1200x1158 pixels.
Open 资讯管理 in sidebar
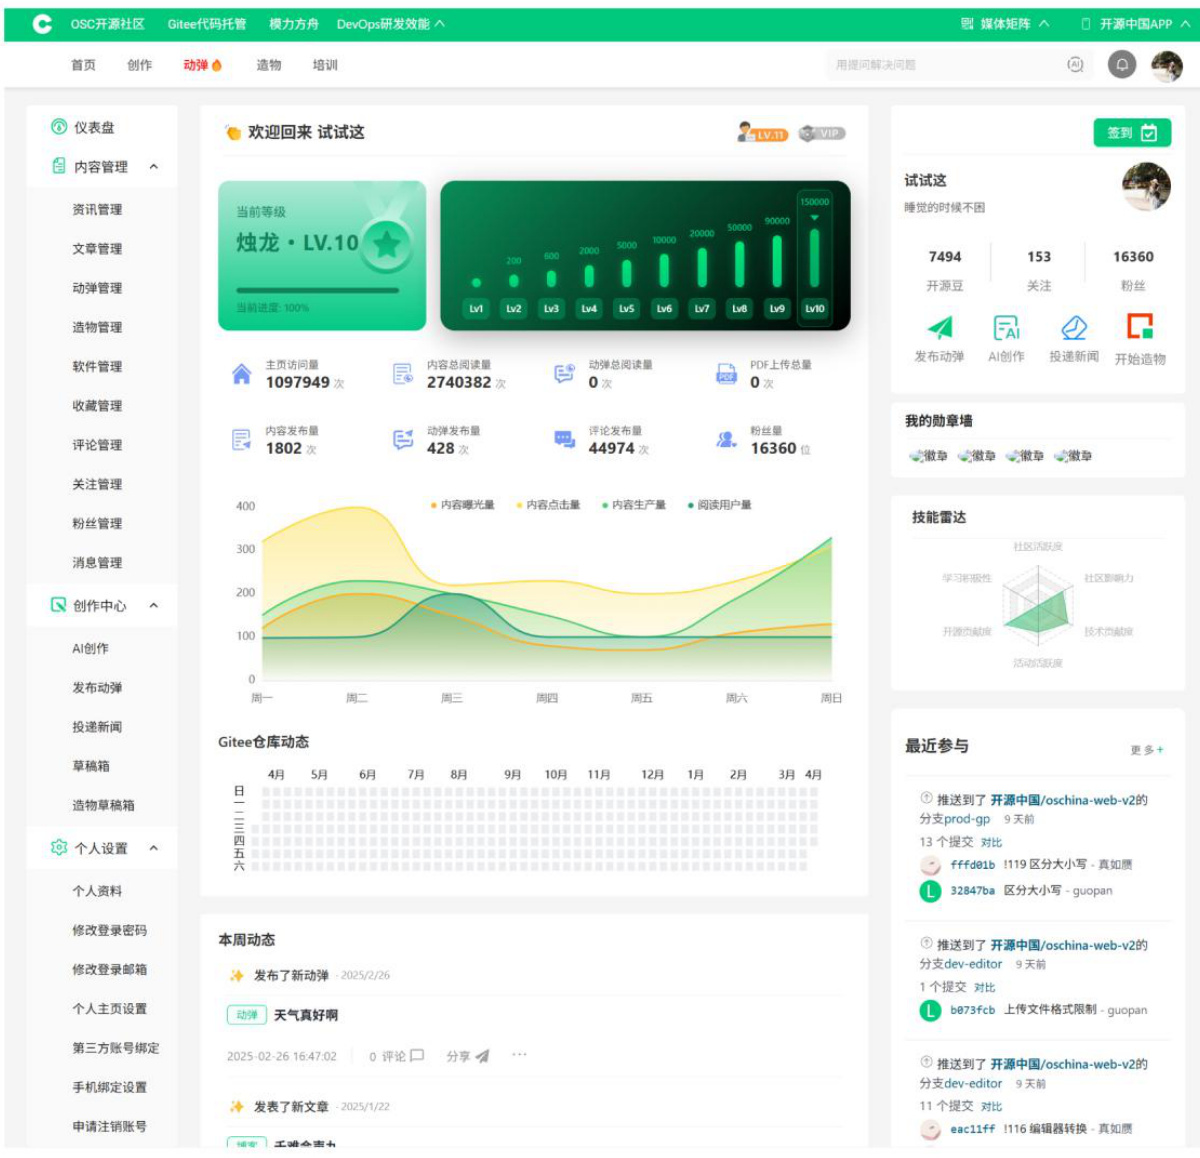(97, 210)
